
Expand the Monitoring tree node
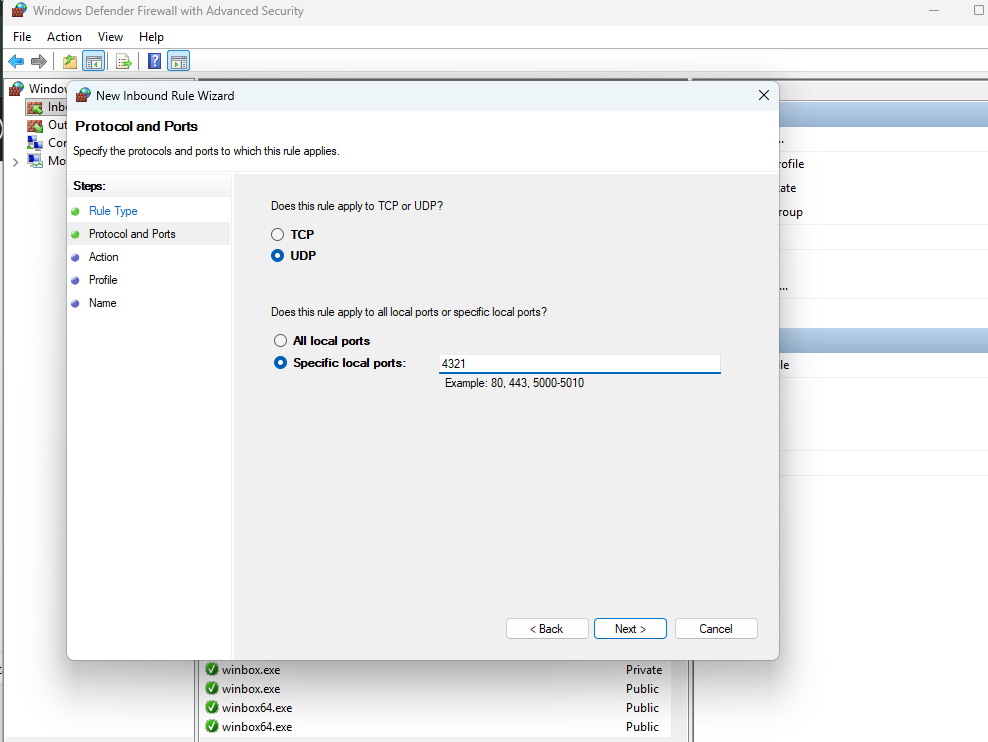tap(15, 162)
